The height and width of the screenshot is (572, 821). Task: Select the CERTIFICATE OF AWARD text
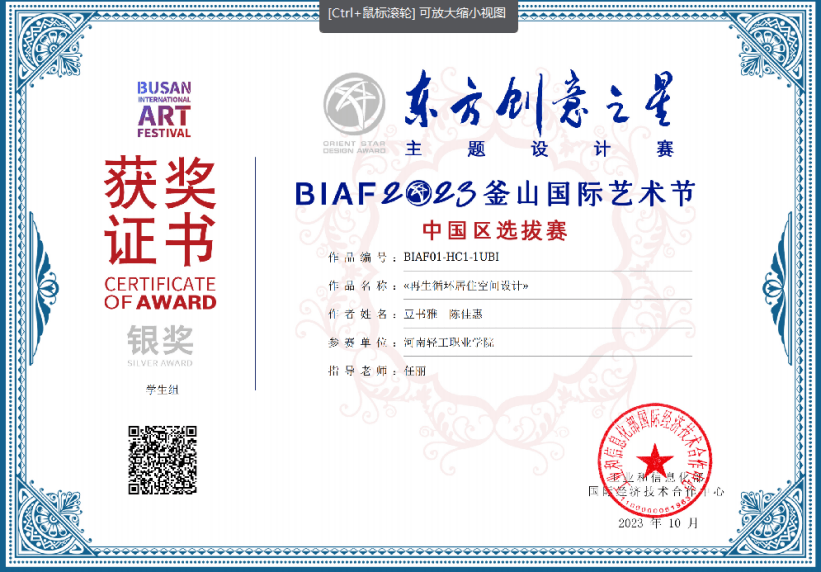pos(160,293)
